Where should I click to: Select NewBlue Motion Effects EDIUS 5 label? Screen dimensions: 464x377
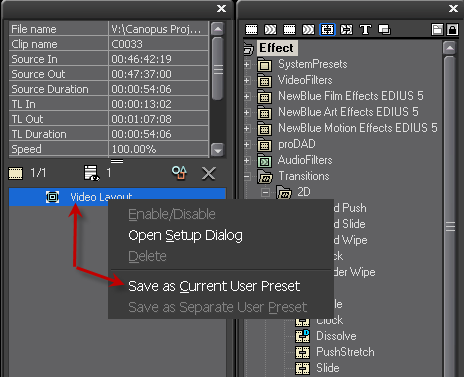pos(358,128)
